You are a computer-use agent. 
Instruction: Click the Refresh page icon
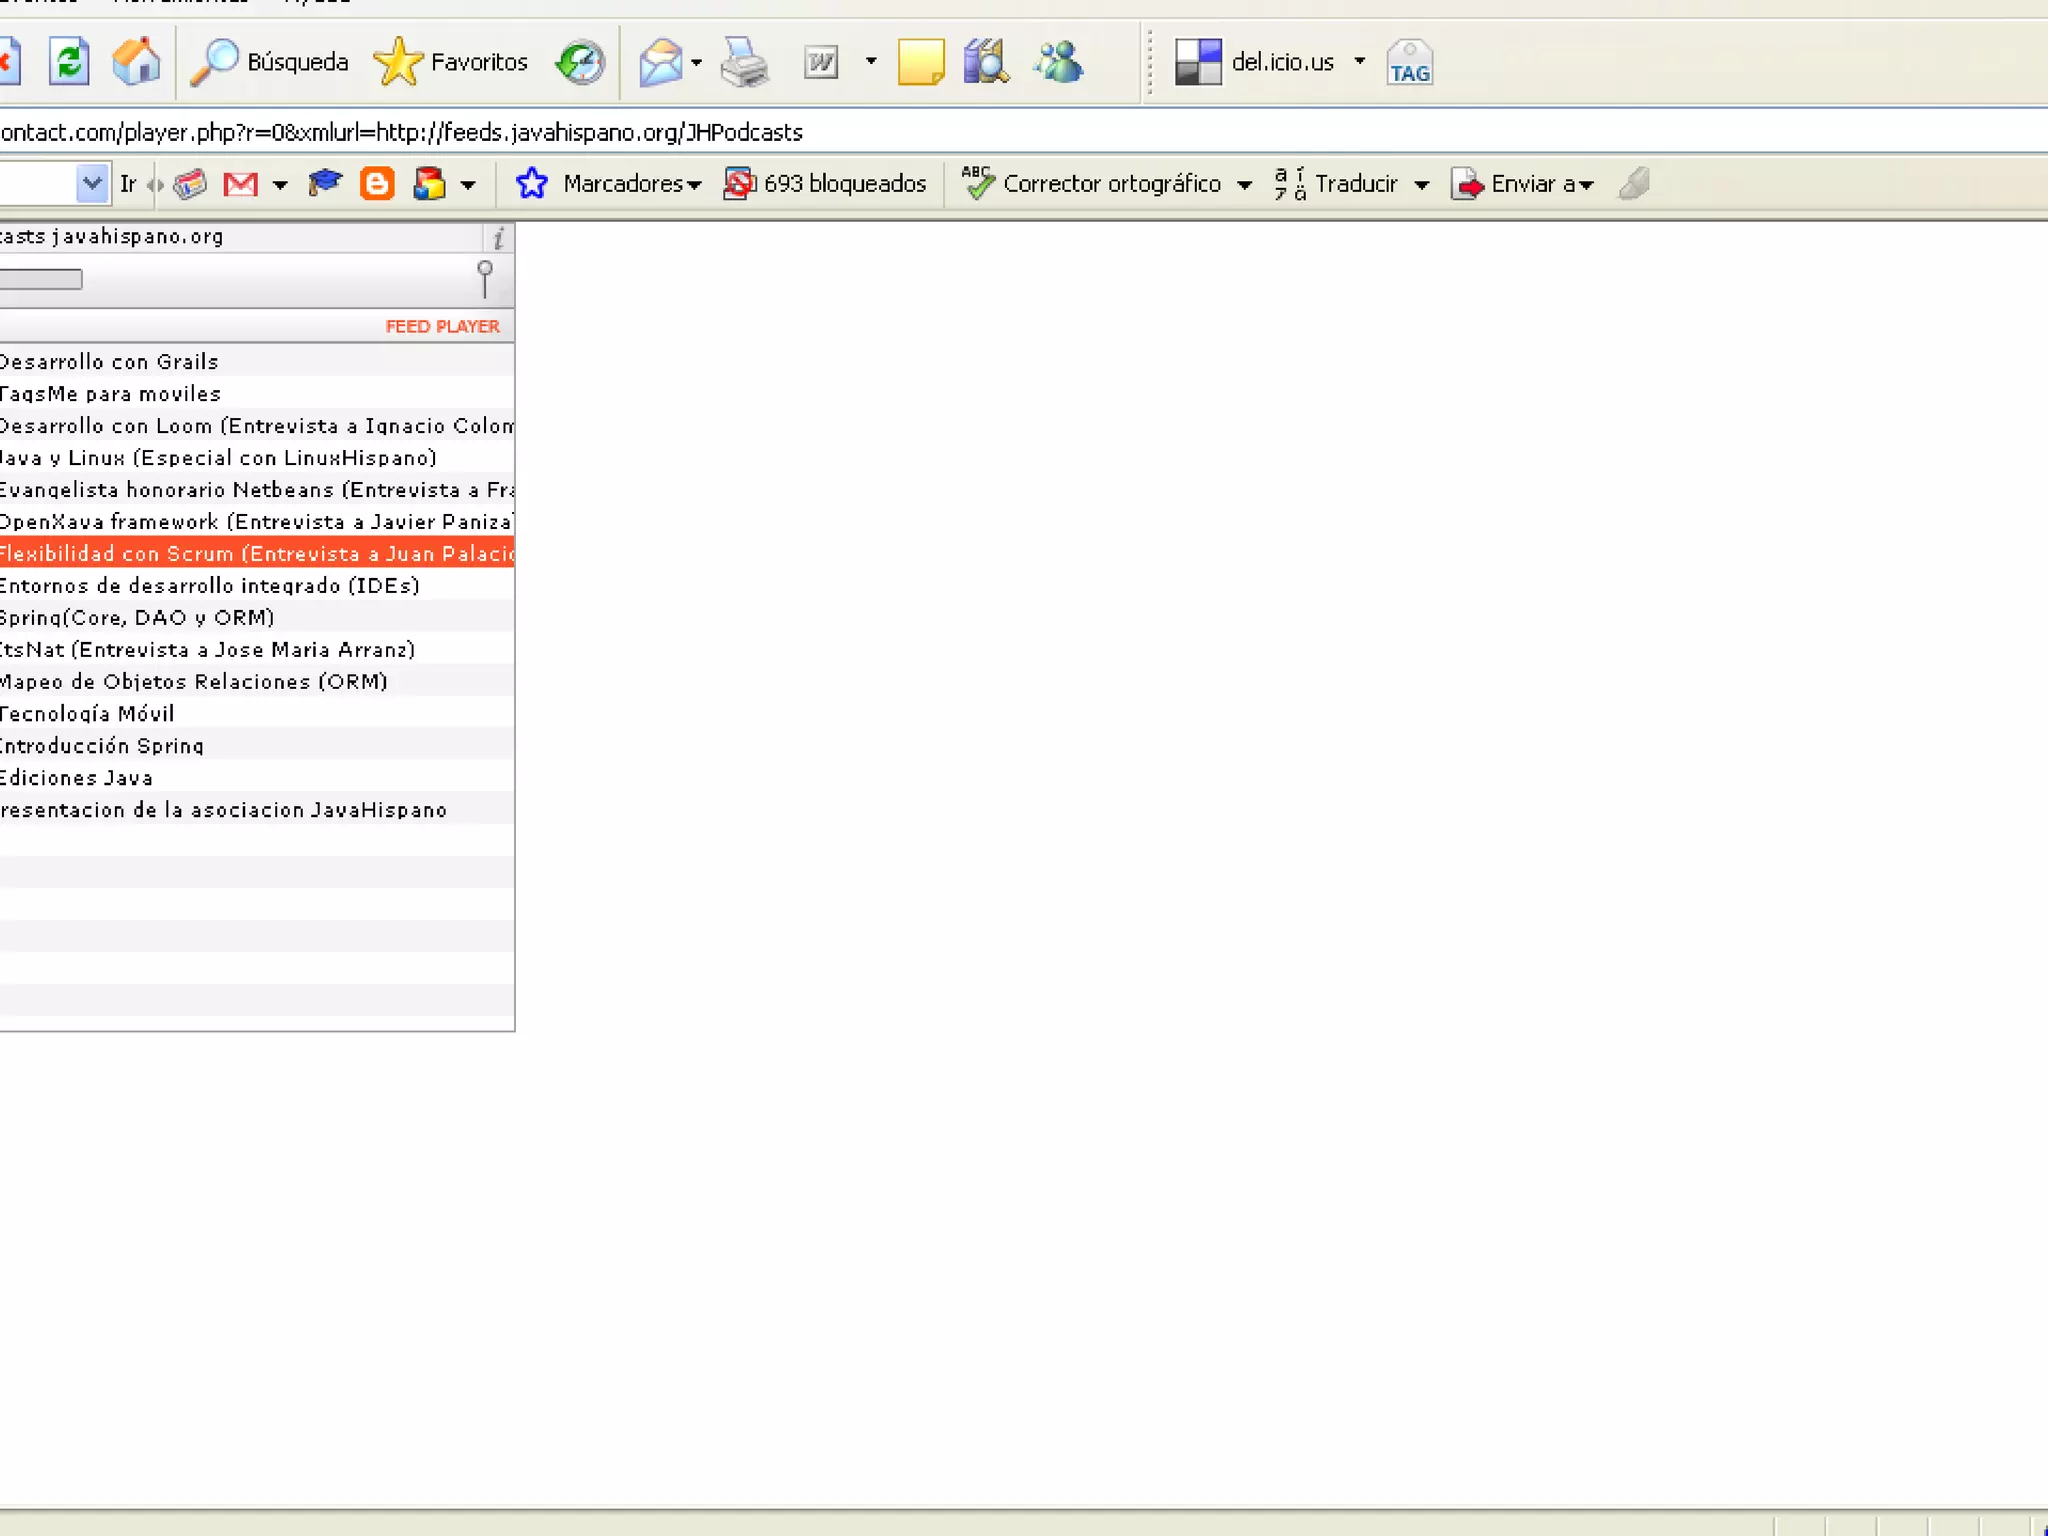point(69,62)
